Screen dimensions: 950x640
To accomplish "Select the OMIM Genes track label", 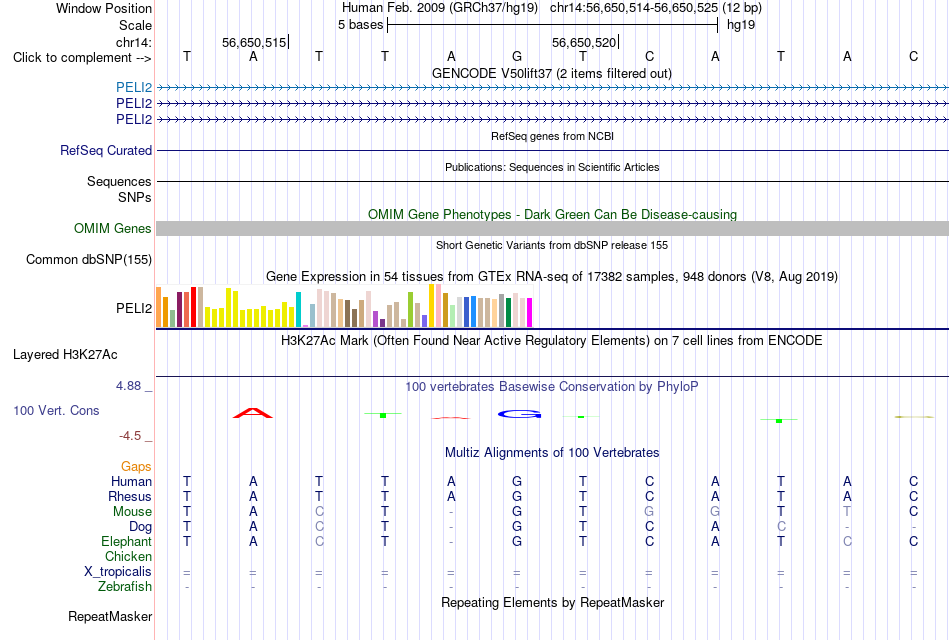I will point(113,228).
